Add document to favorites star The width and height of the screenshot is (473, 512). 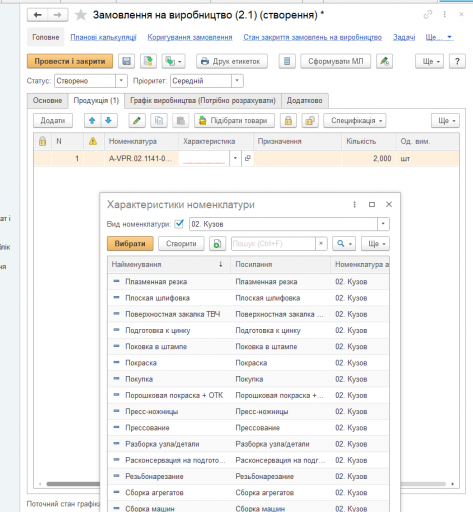click(81, 15)
